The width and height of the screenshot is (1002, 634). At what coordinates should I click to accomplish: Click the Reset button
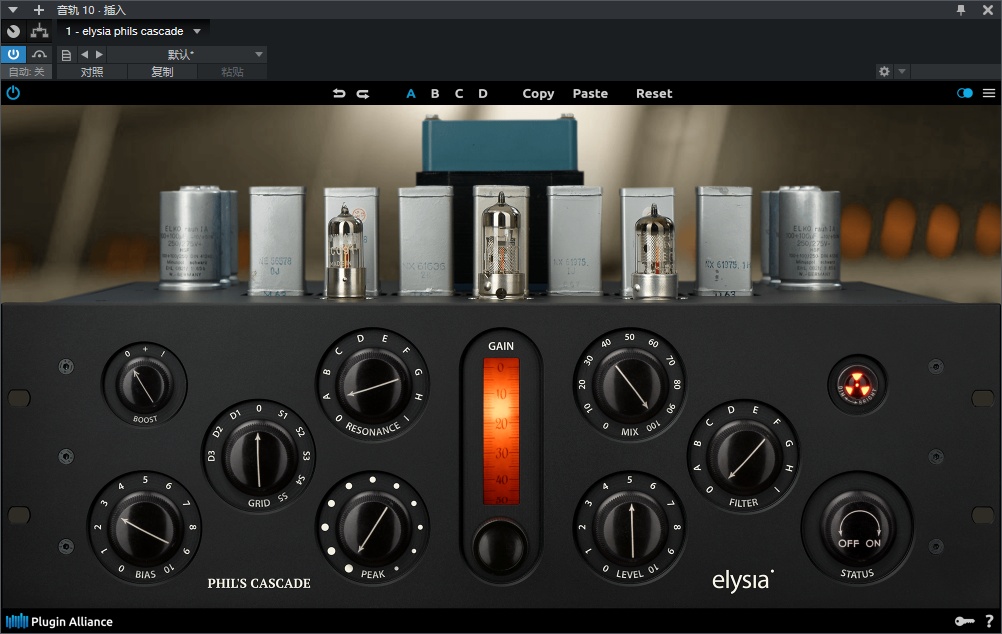point(654,94)
